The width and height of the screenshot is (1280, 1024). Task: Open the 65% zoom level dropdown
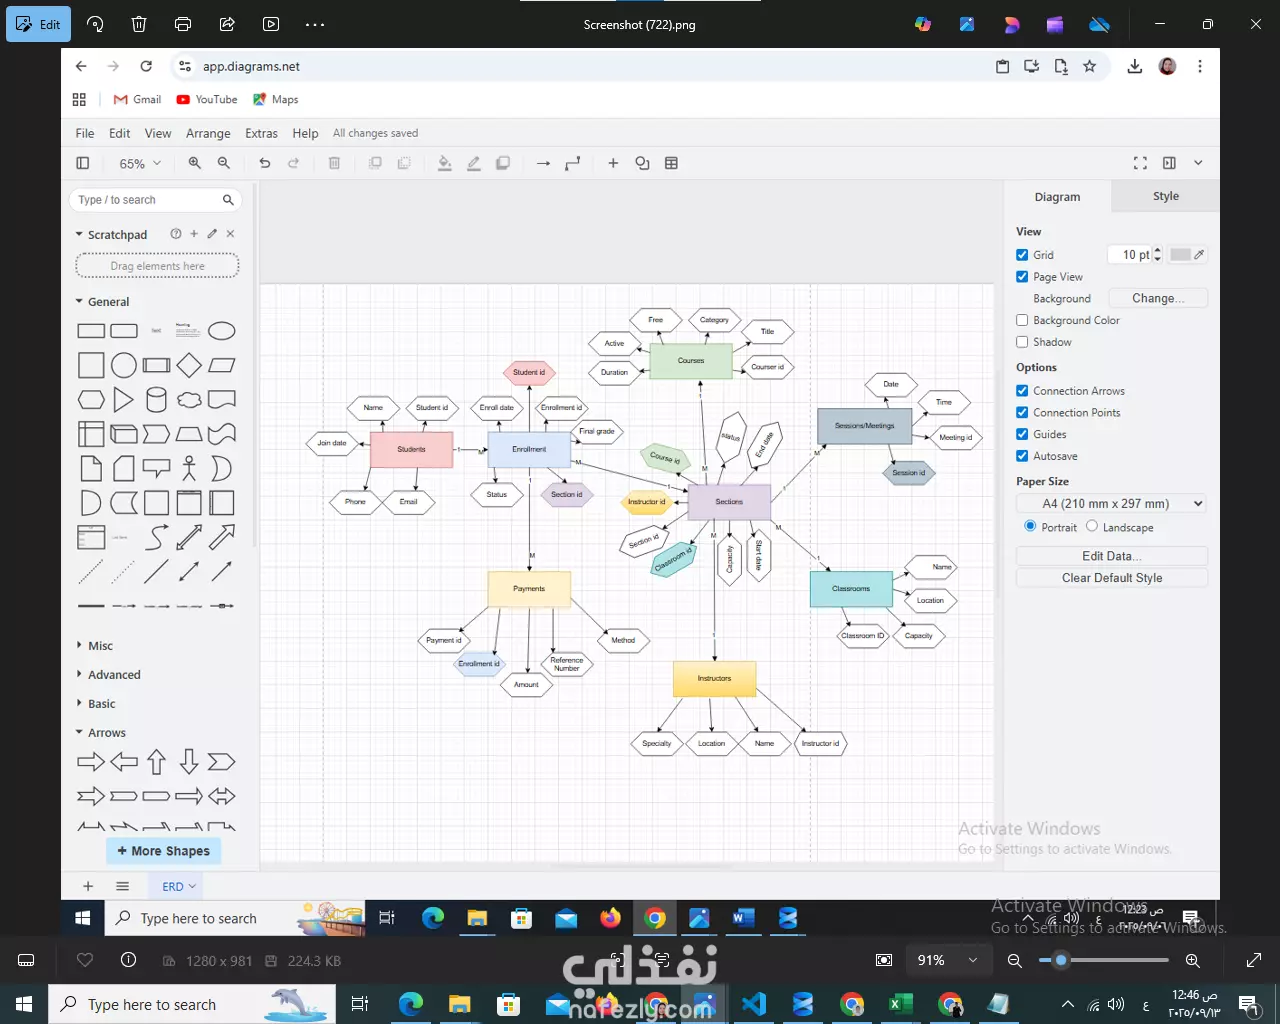[140, 163]
